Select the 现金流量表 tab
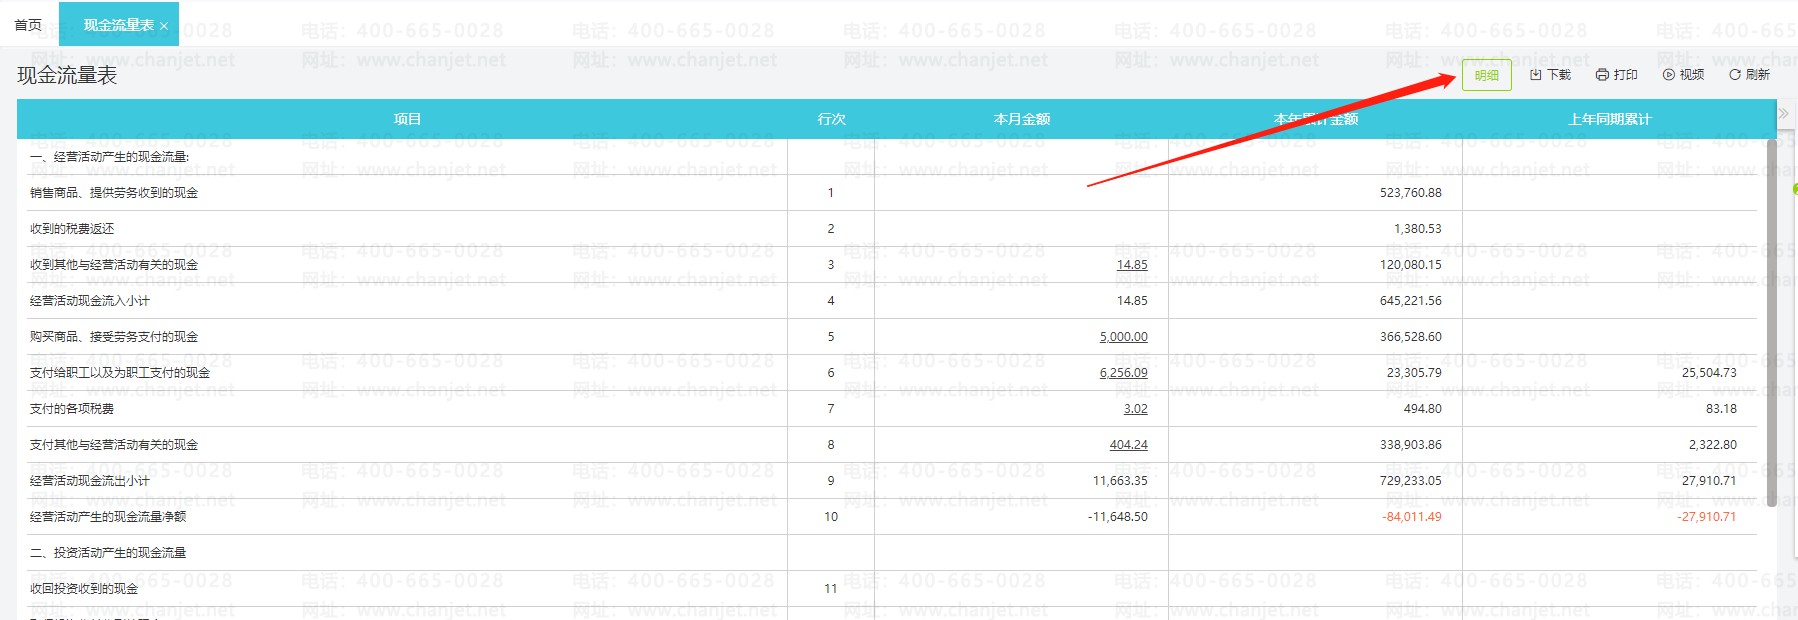 point(118,25)
